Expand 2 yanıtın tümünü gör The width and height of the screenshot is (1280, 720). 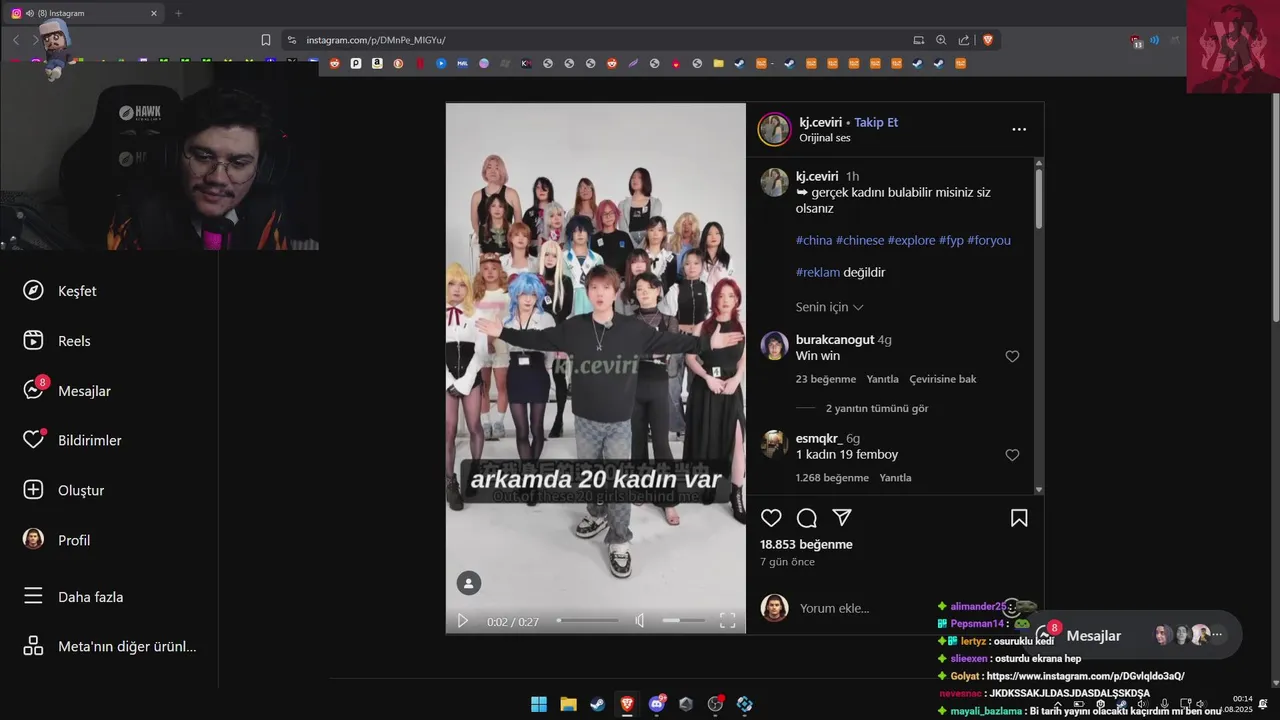point(877,408)
